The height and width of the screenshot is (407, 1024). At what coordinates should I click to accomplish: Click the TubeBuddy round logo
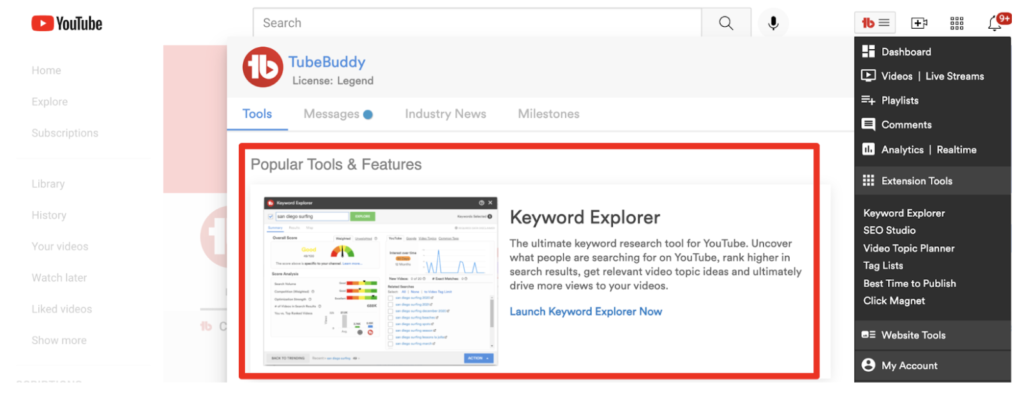click(x=263, y=67)
